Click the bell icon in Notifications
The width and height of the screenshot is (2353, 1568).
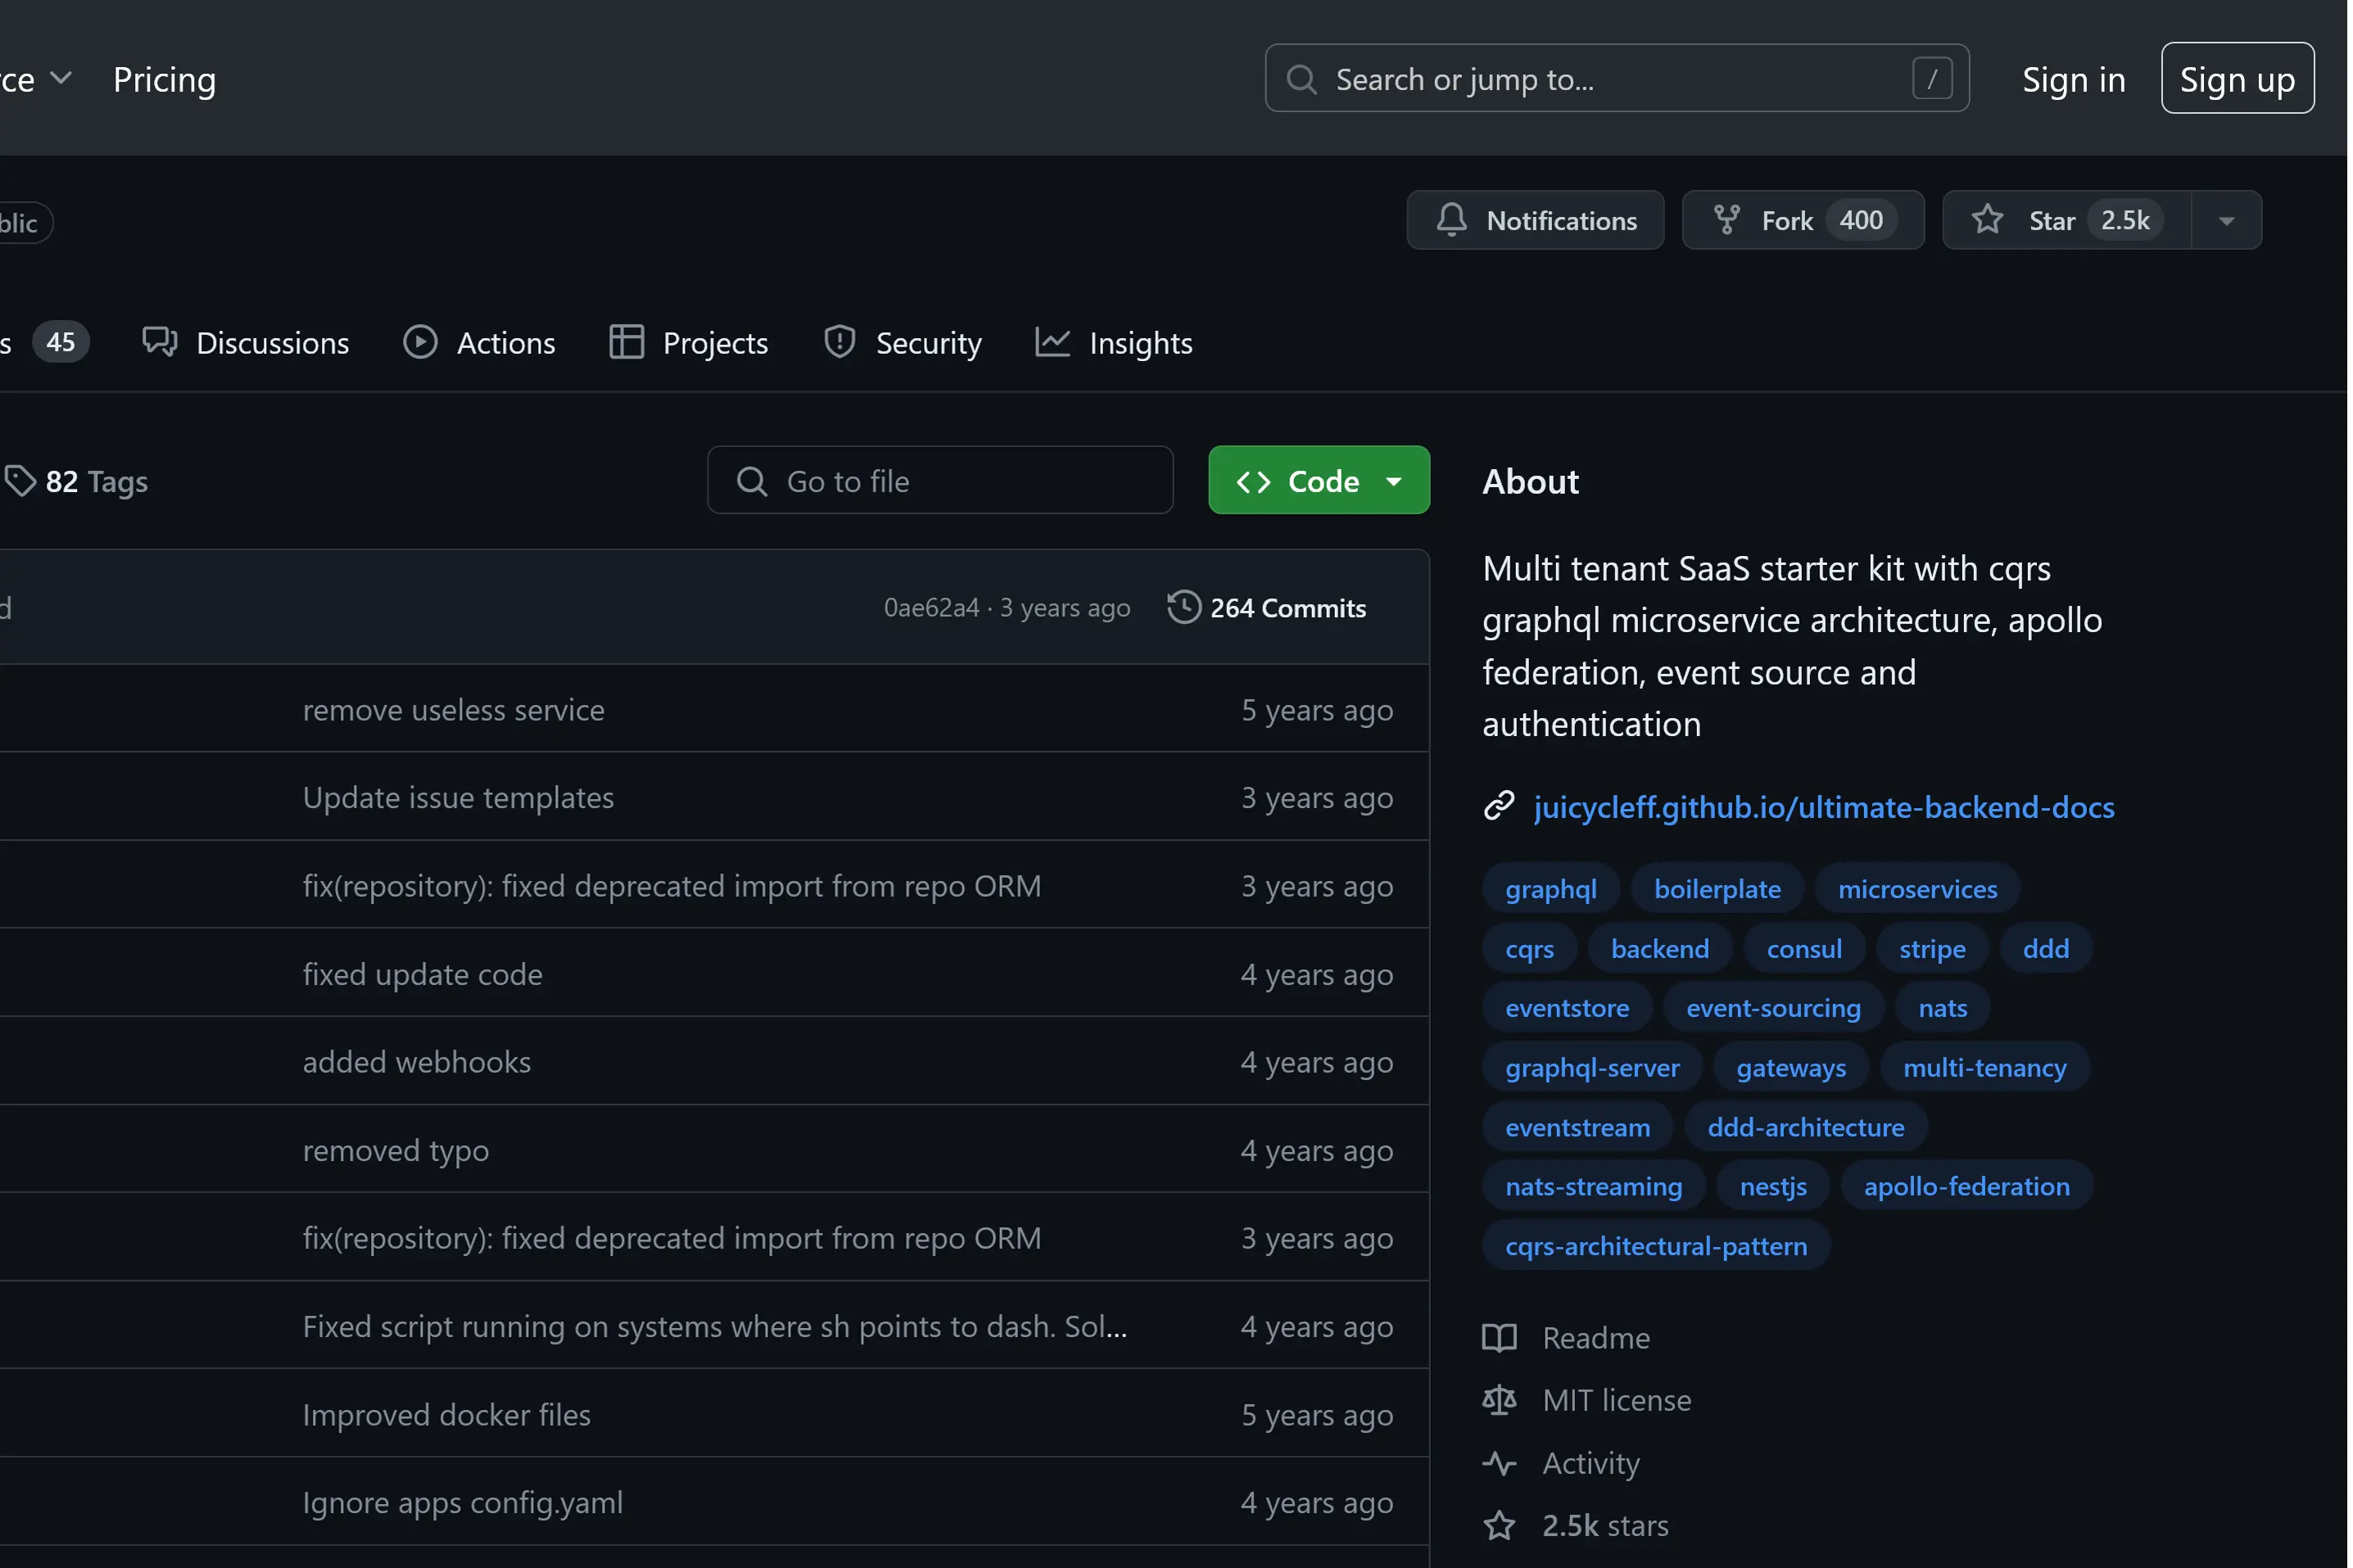tap(1451, 220)
